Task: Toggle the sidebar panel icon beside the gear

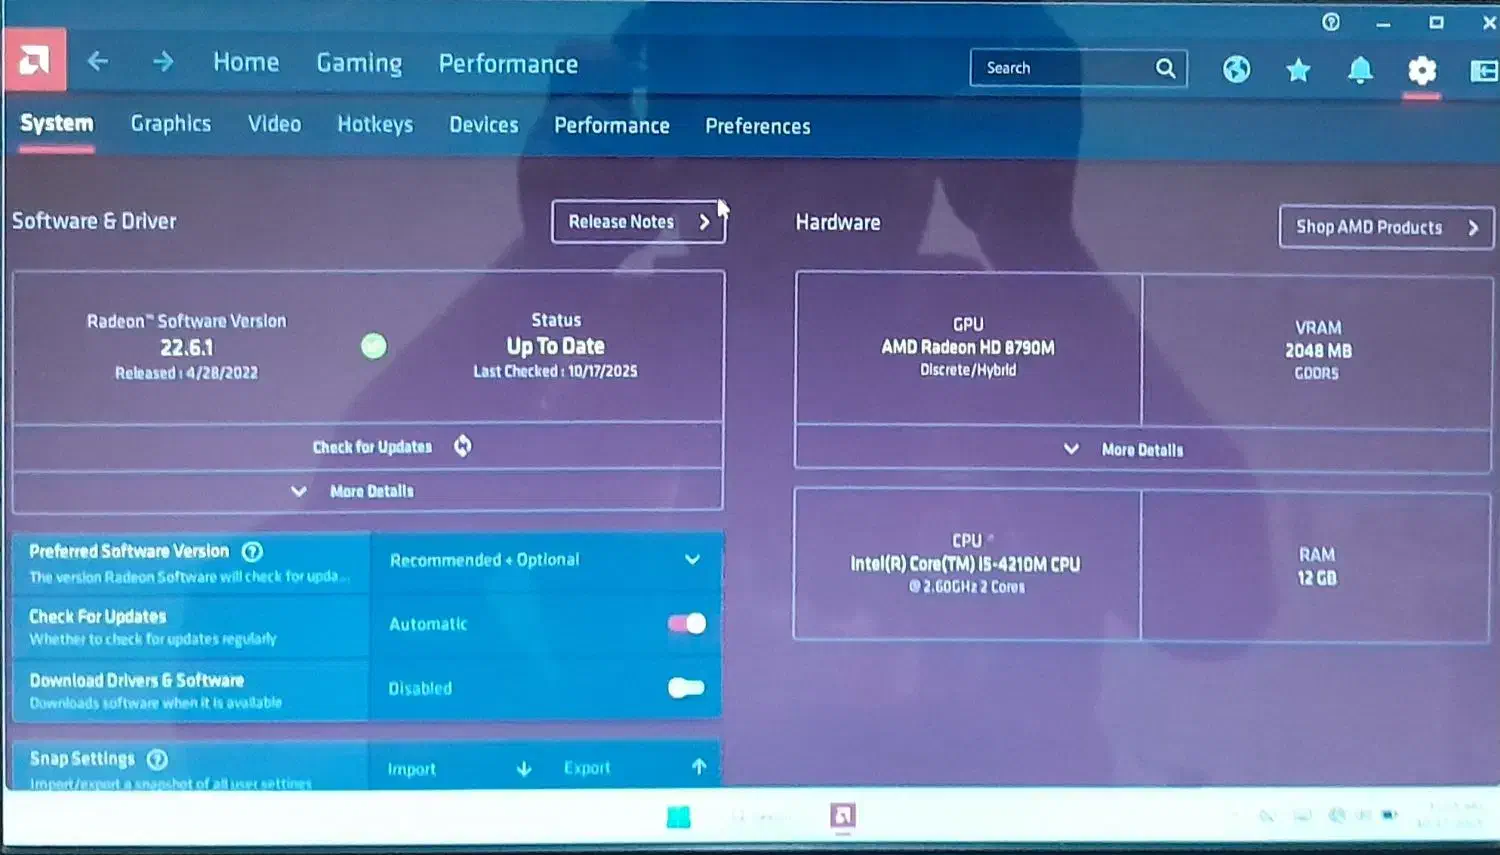Action: [x=1484, y=71]
